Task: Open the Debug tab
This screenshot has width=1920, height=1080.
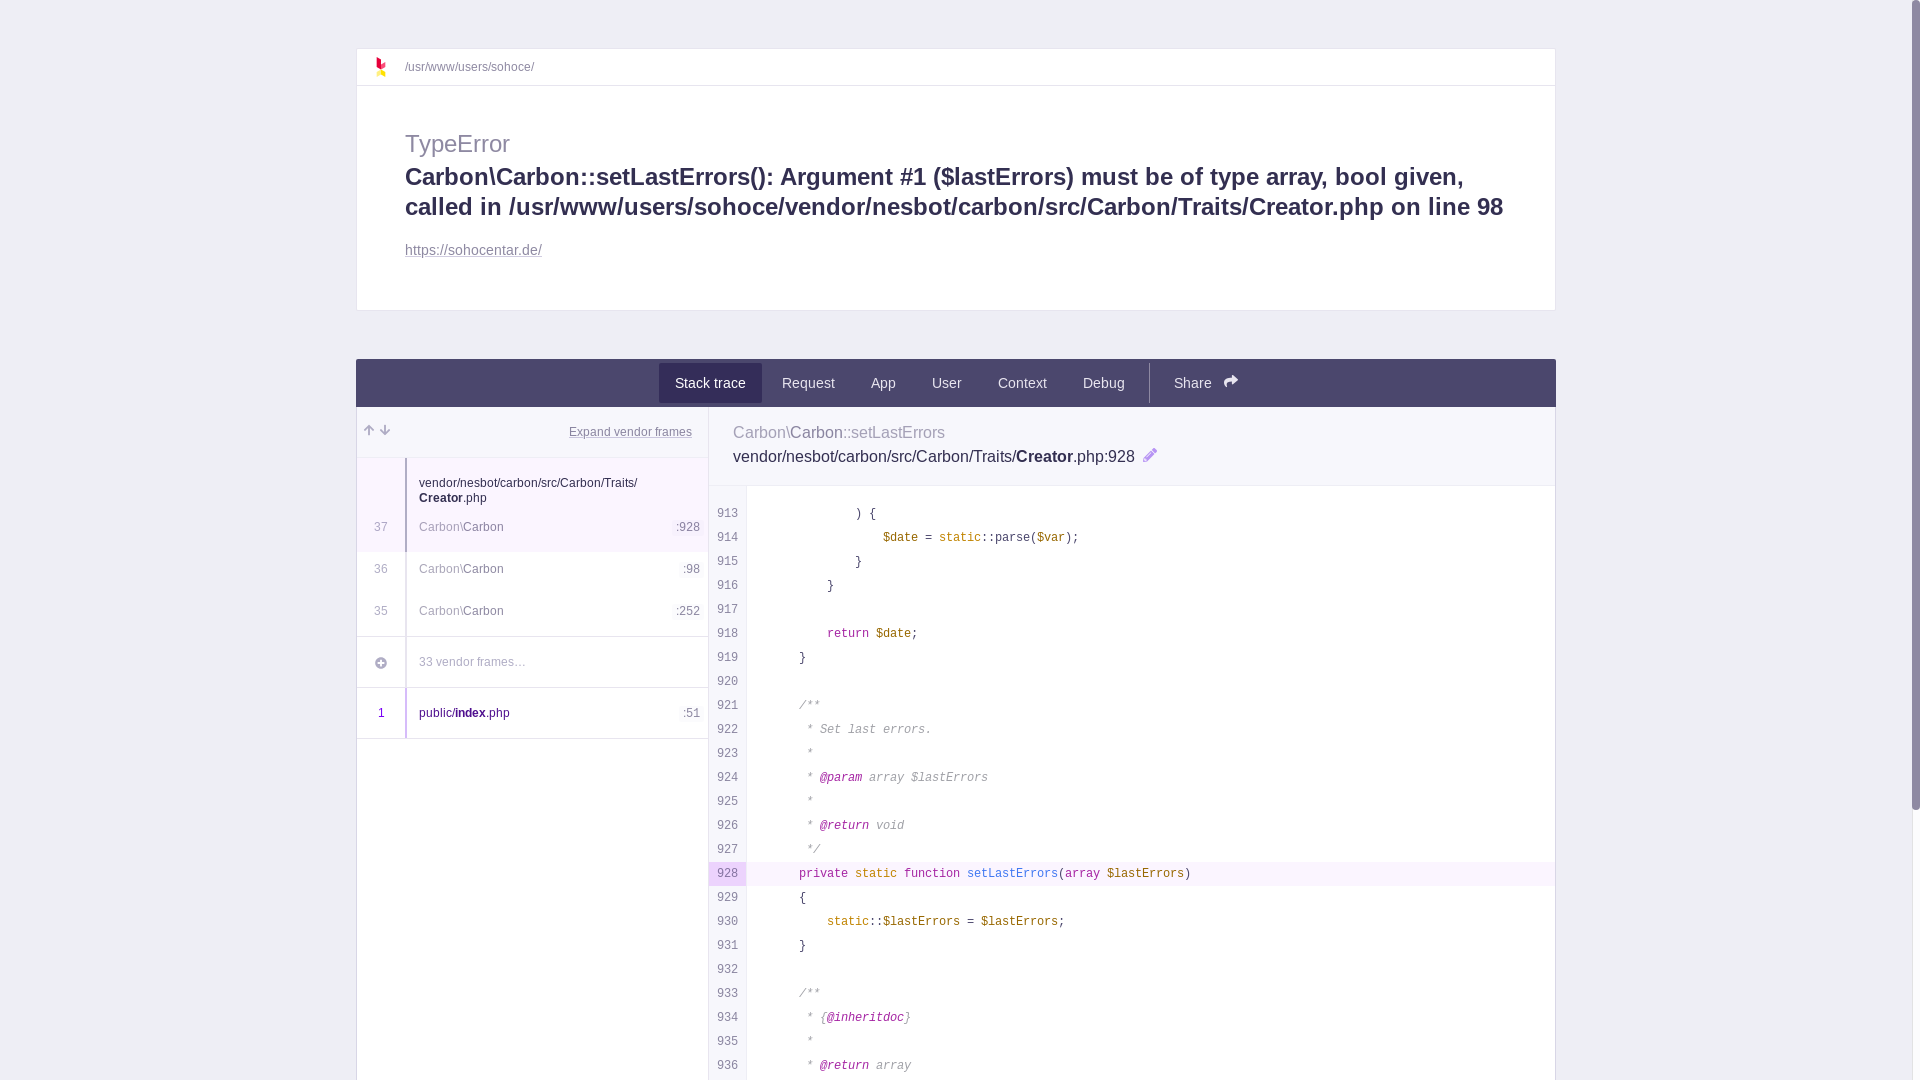Action: click(x=1104, y=383)
